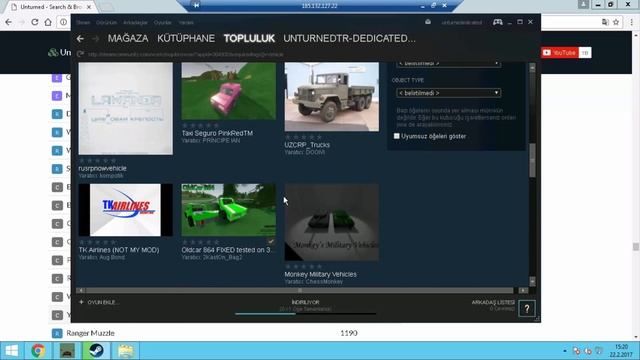
Task: Open the KÜTÜPHANE tab
Action: [186, 38]
